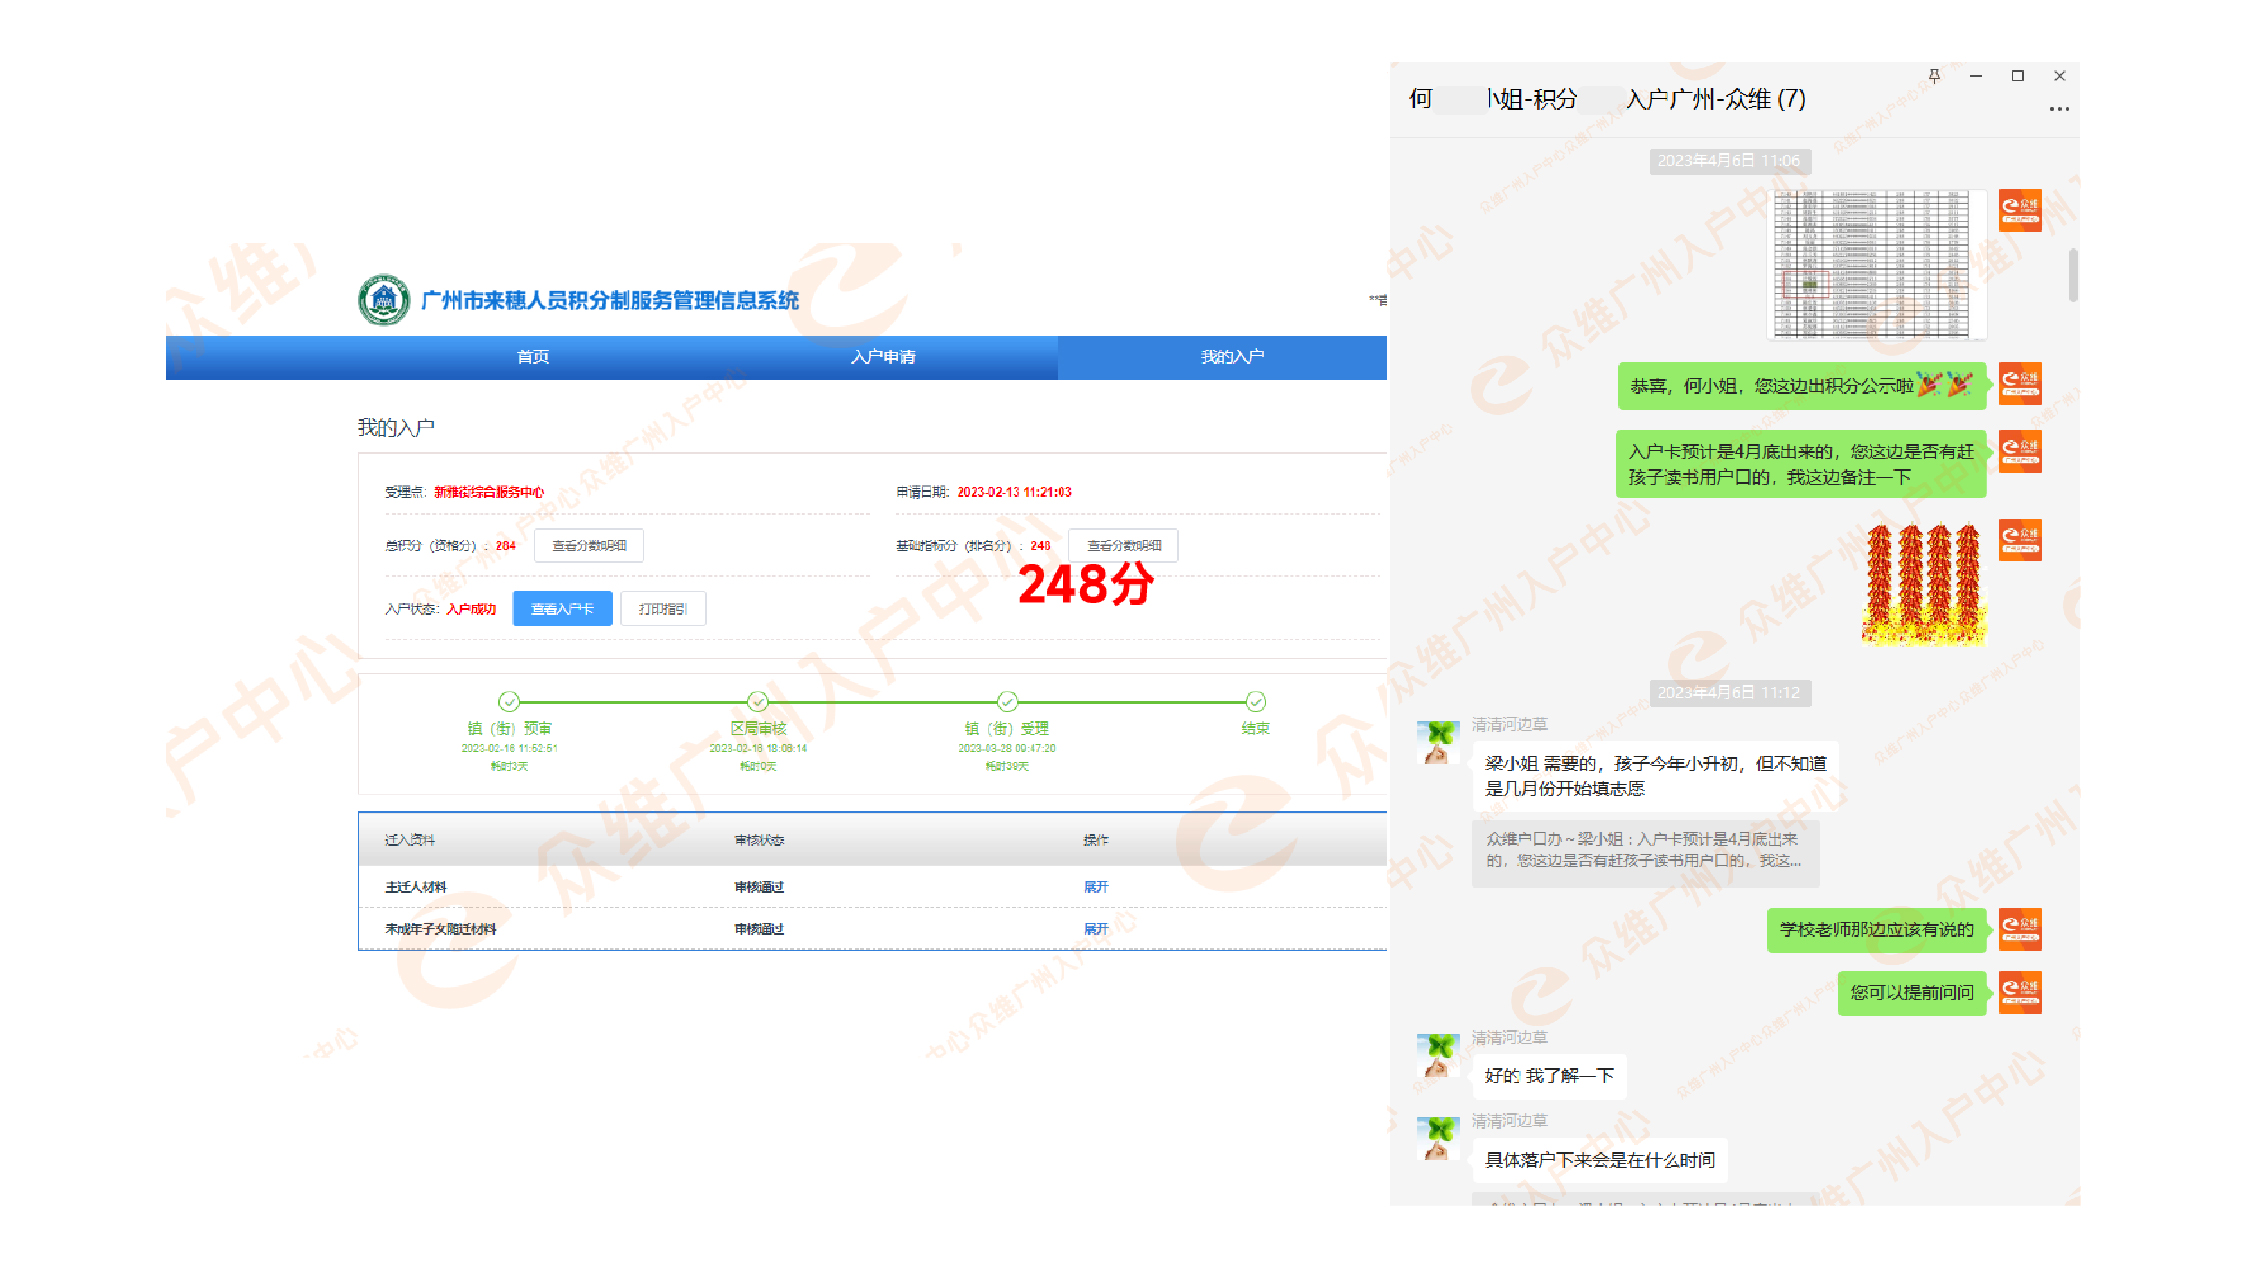Screen dimensions: 2251x1266
Task: Click the red 入户成功 status text
Action: [471, 609]
